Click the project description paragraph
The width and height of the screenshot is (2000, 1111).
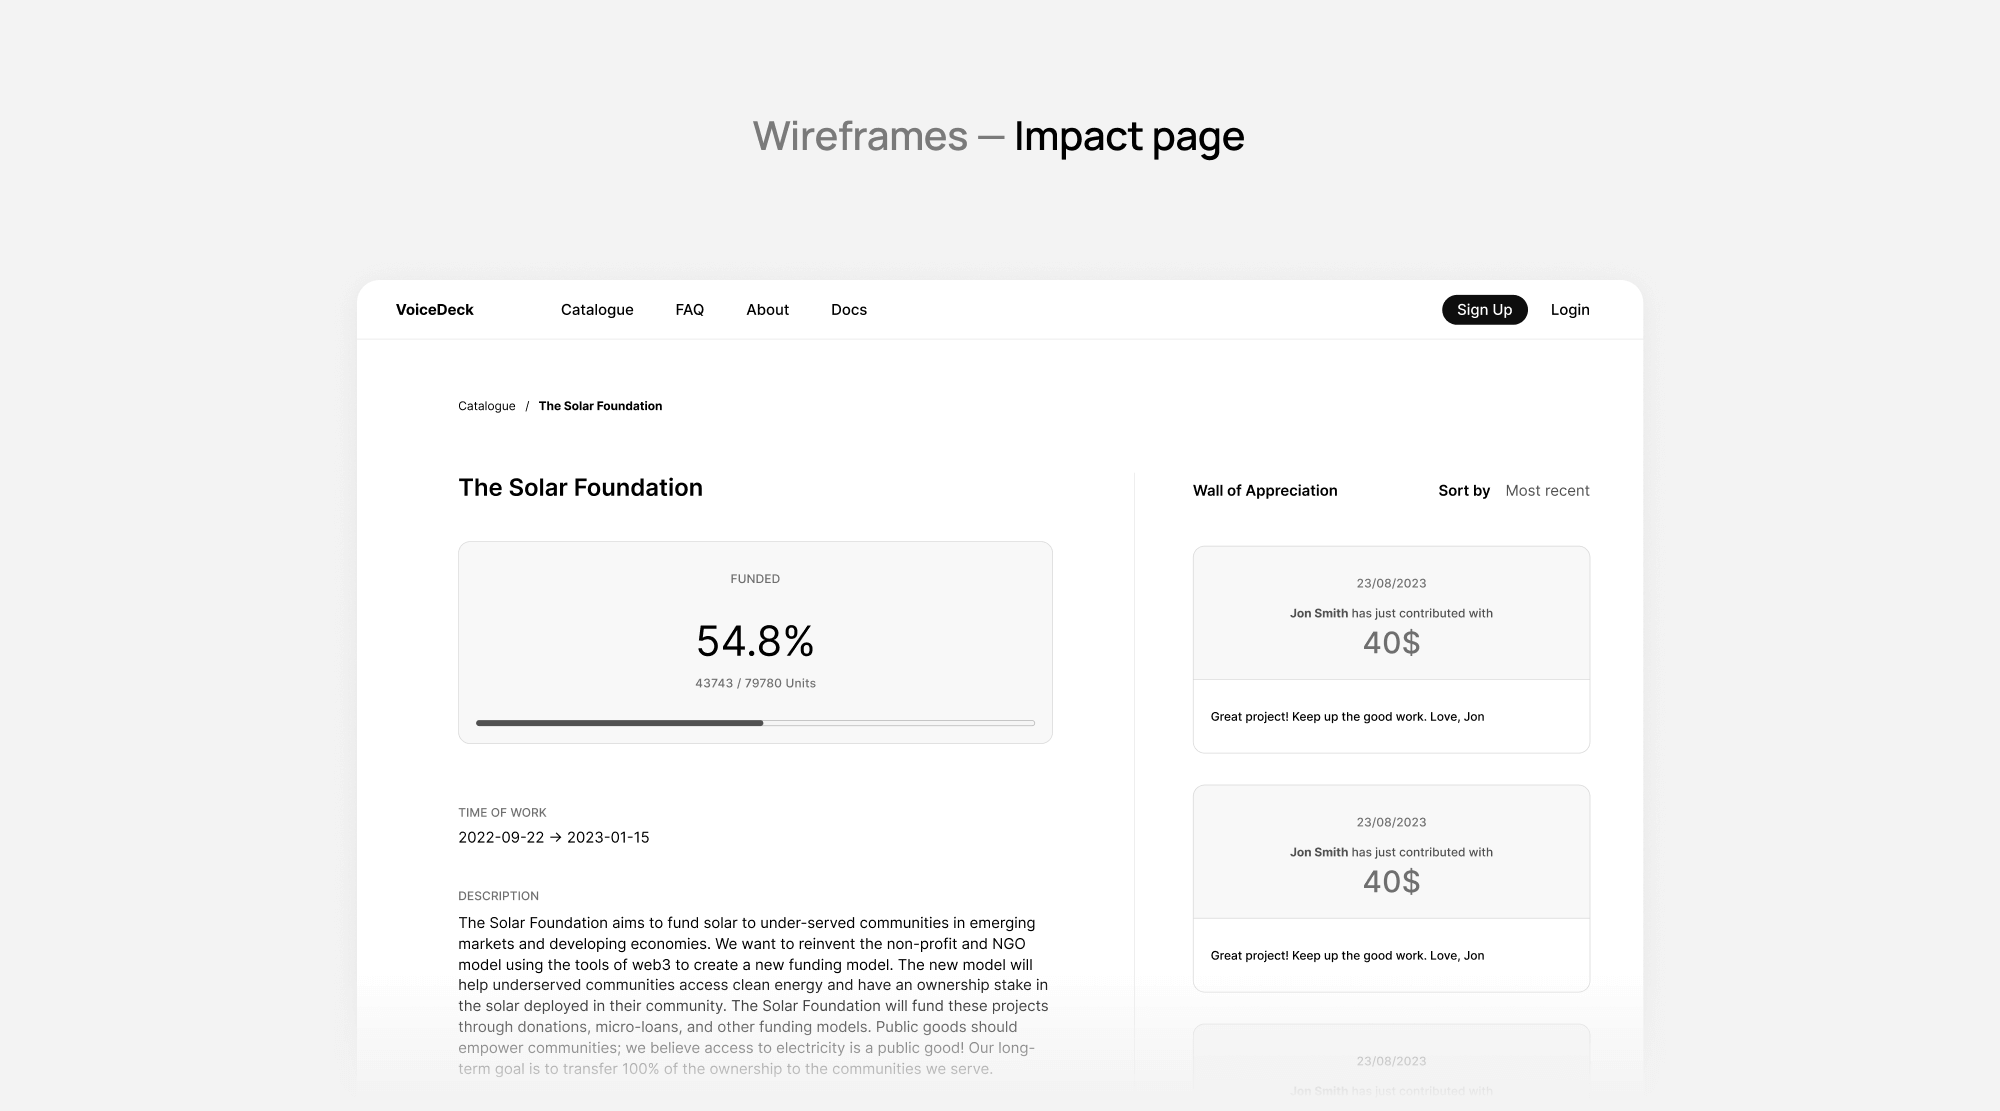(753, 995)
